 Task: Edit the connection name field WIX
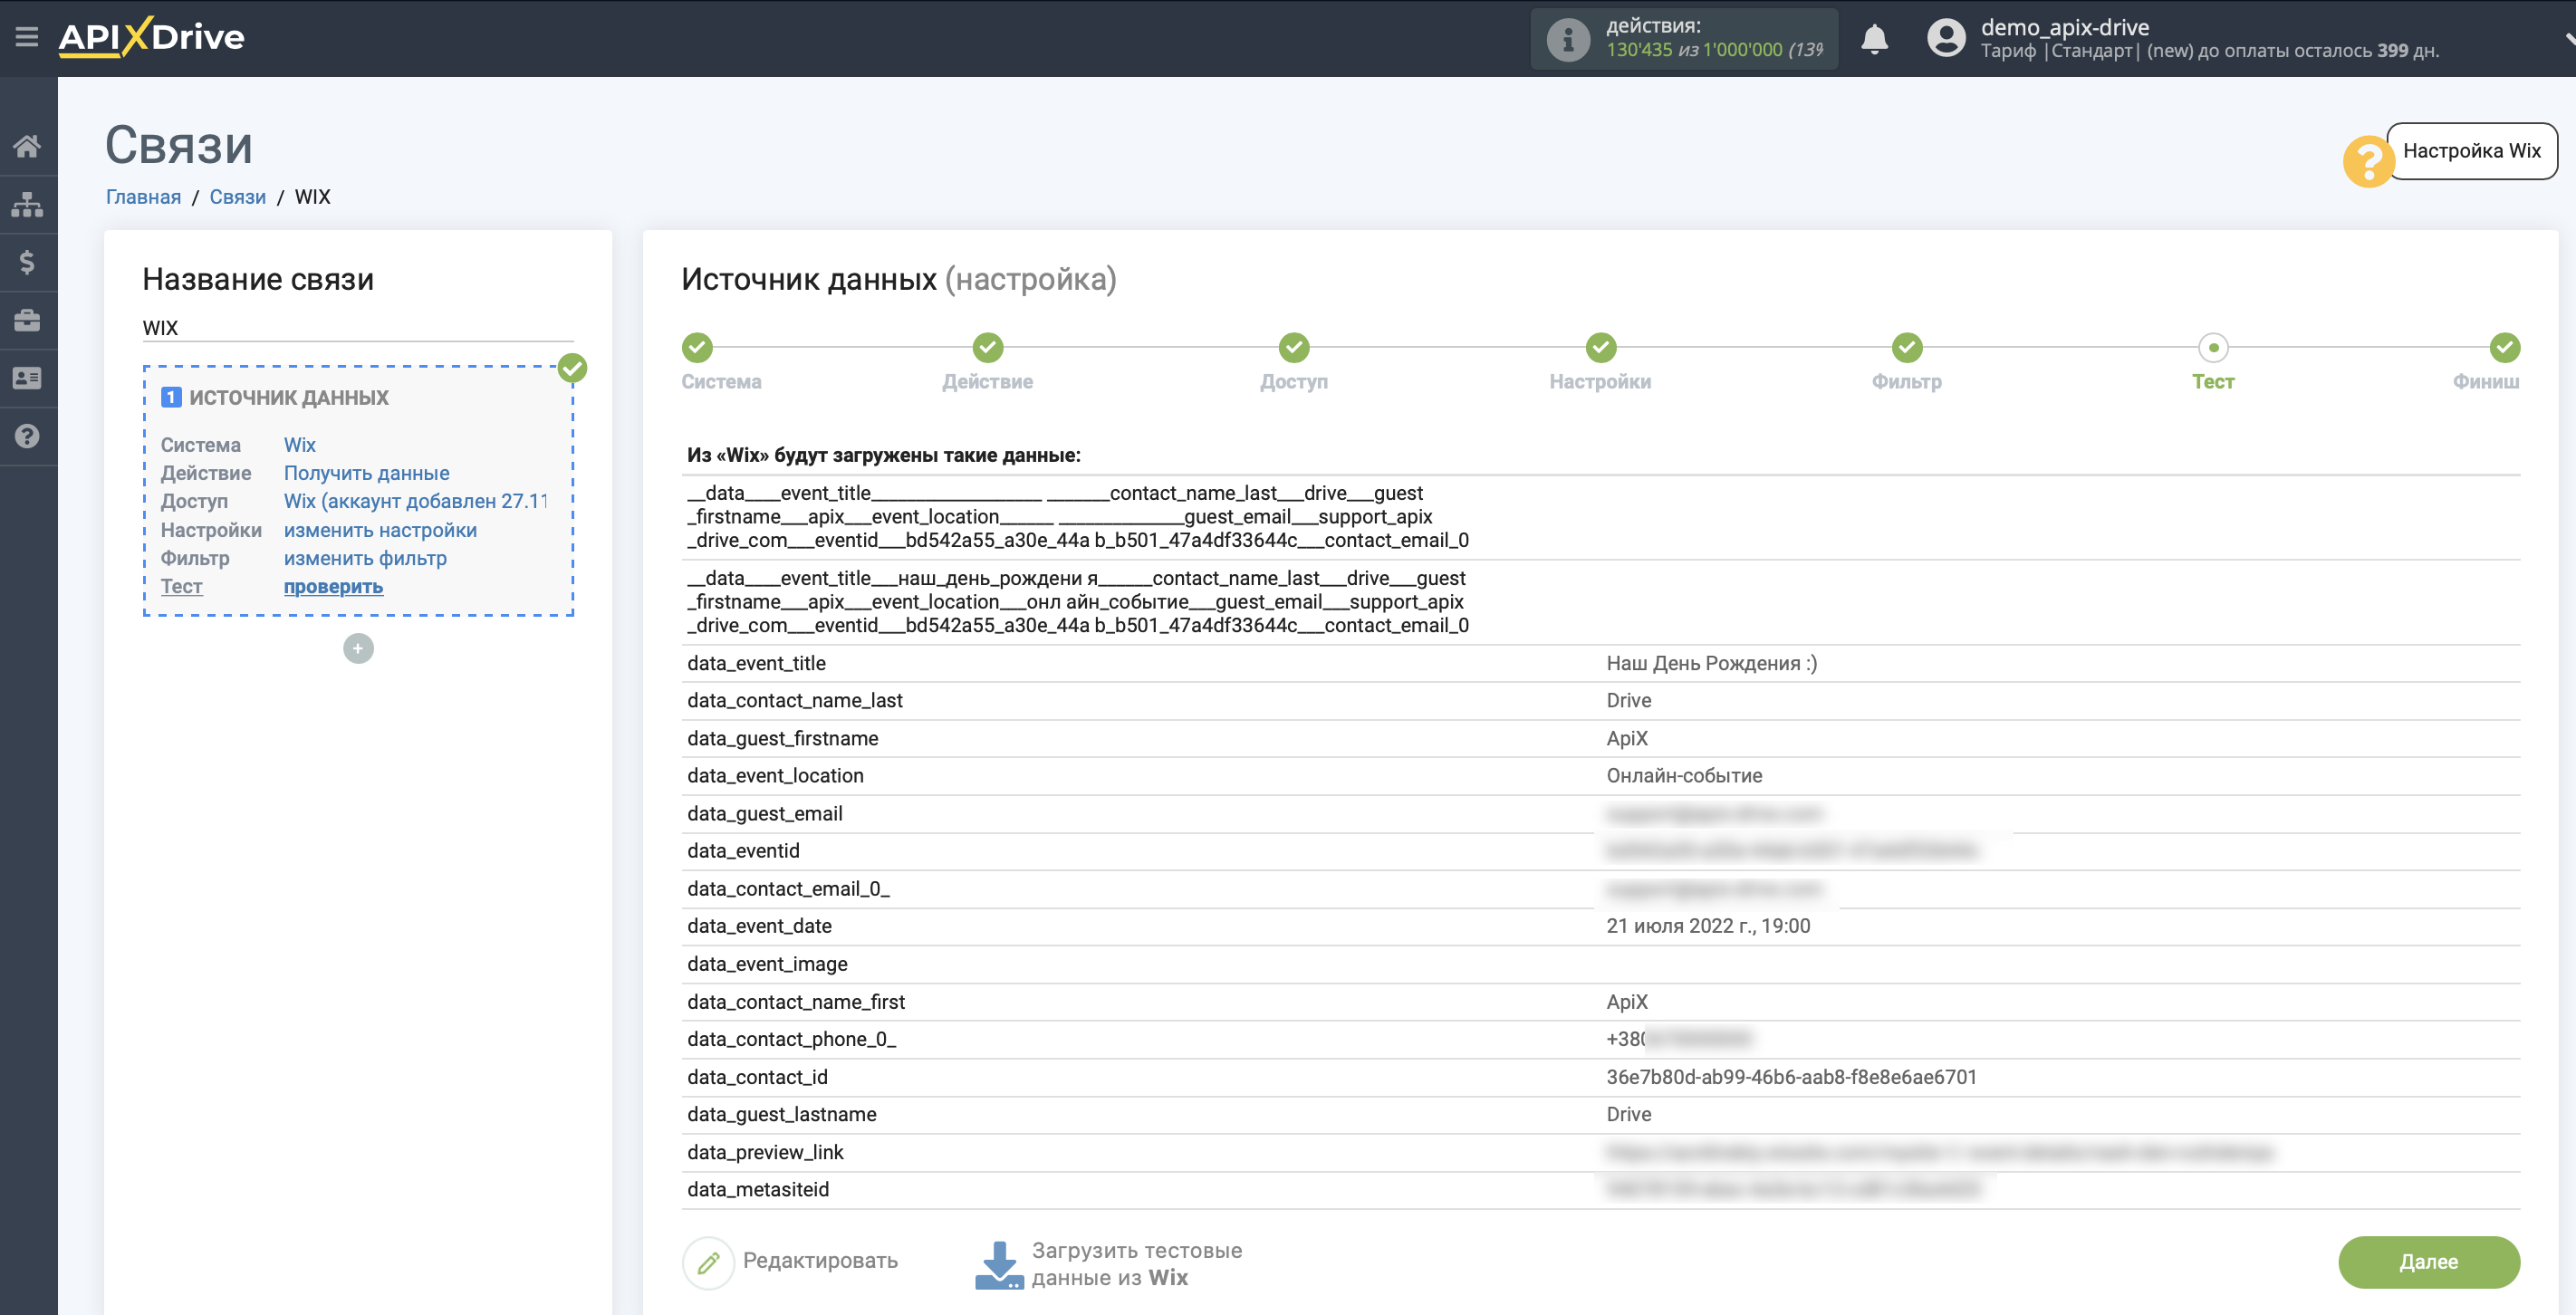[x=358, y=328]
